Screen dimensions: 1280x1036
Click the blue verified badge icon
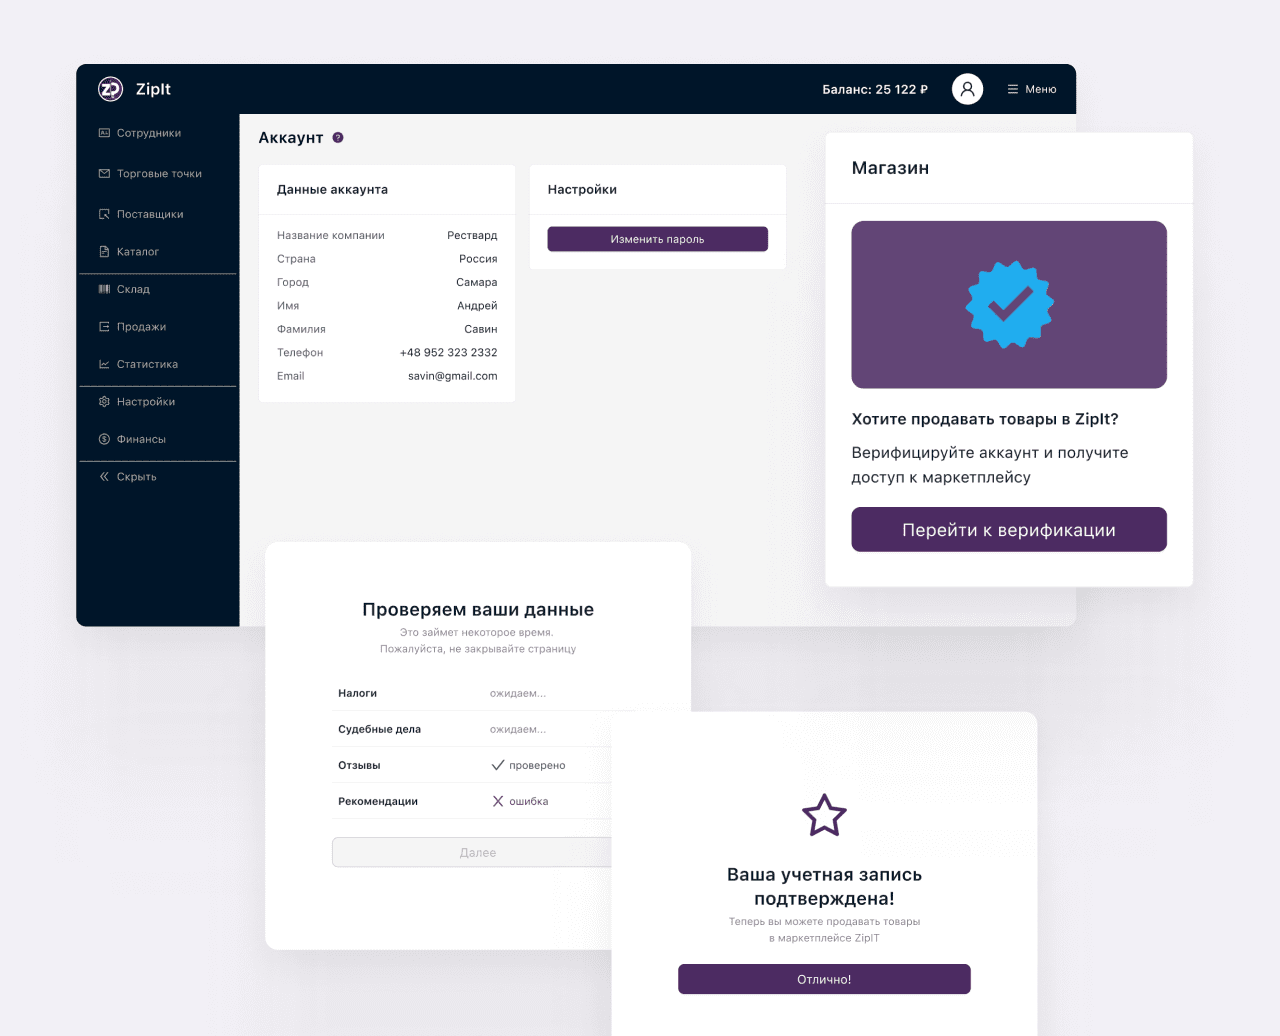pos(1009,304)
